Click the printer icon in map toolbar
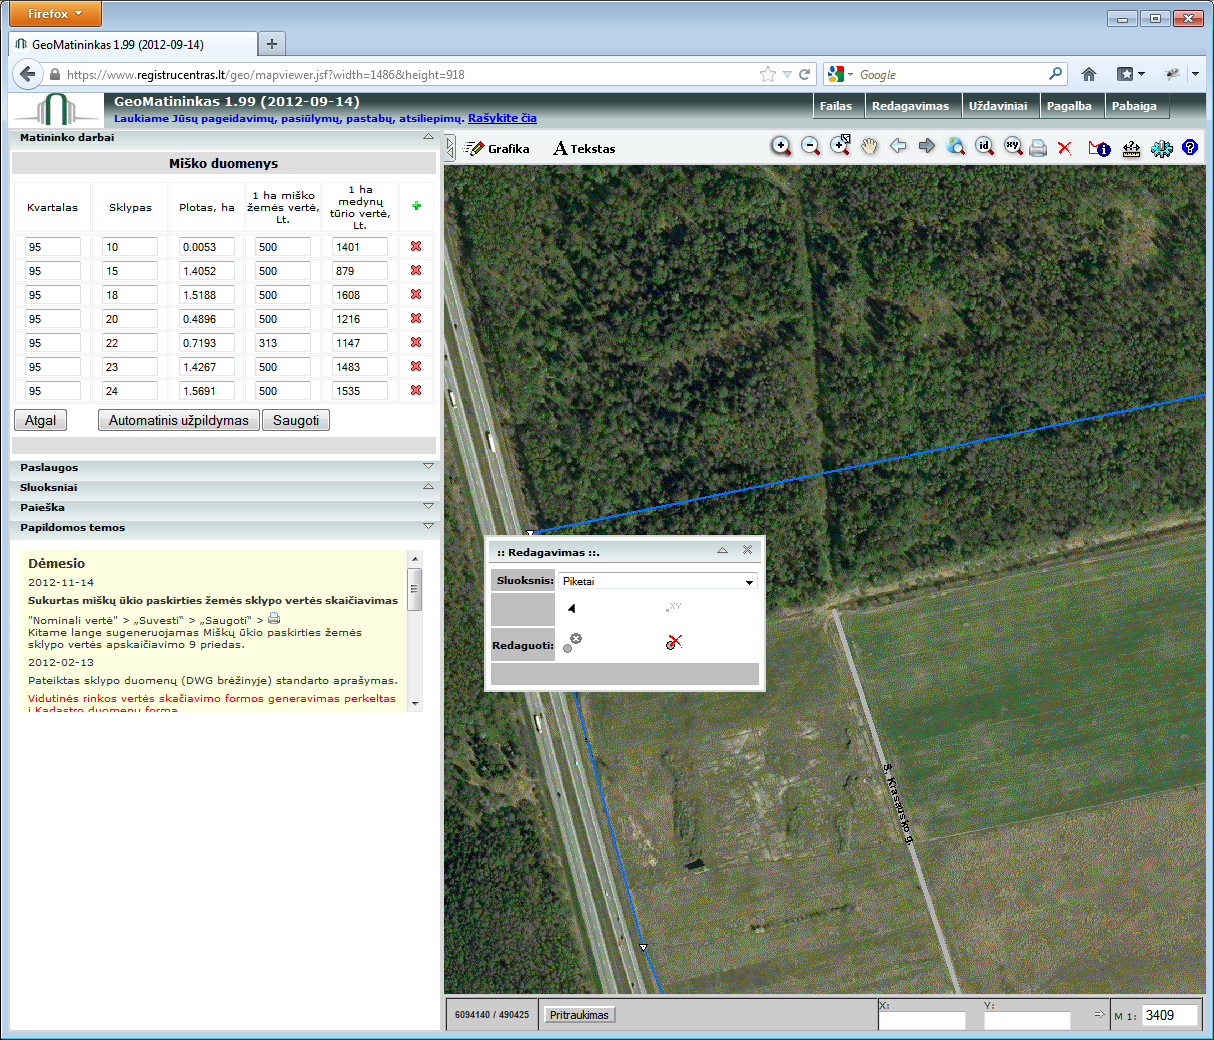The height and width of the screenshot is (1040, 1214). [1038, 148]
